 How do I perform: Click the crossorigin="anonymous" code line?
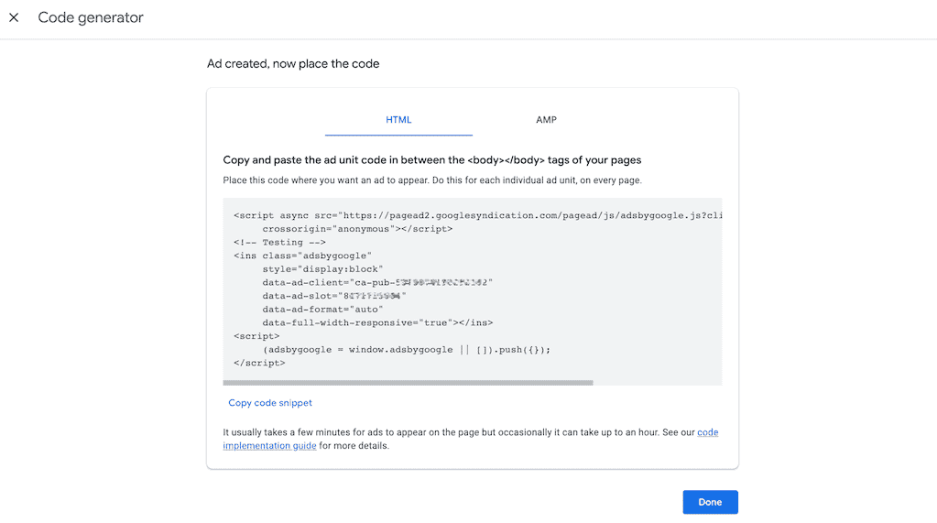357,229
